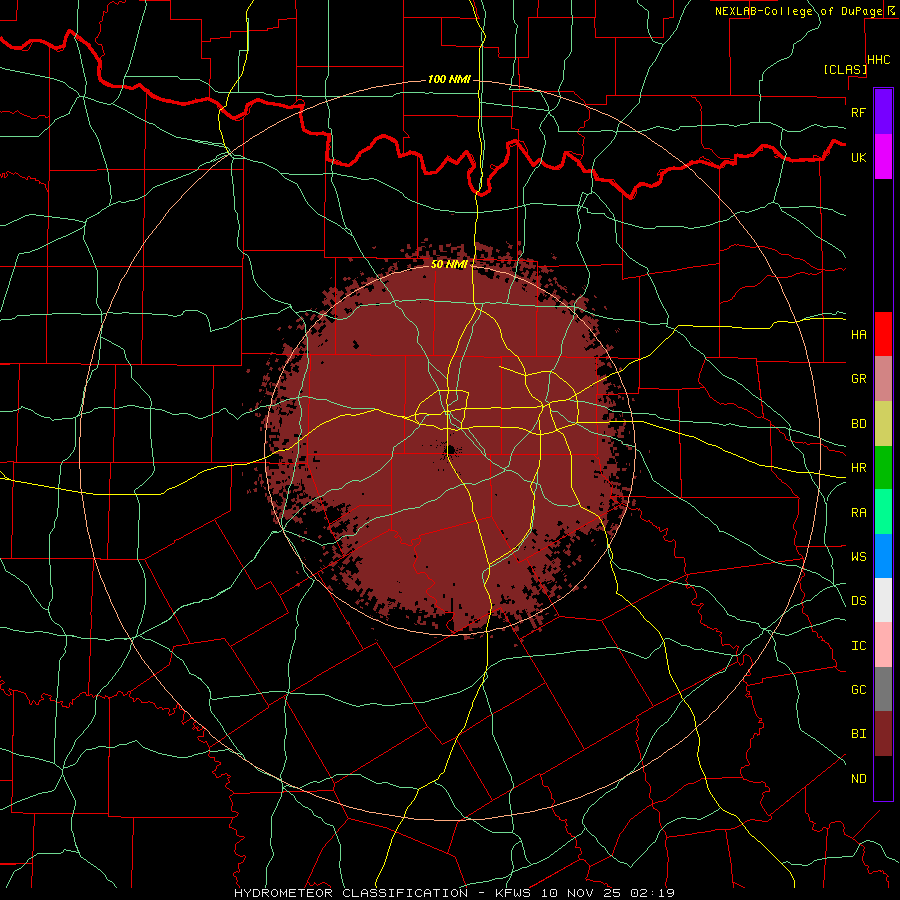Click the "10 NOV 25" date text
The image size is (900, 900).
581,893
